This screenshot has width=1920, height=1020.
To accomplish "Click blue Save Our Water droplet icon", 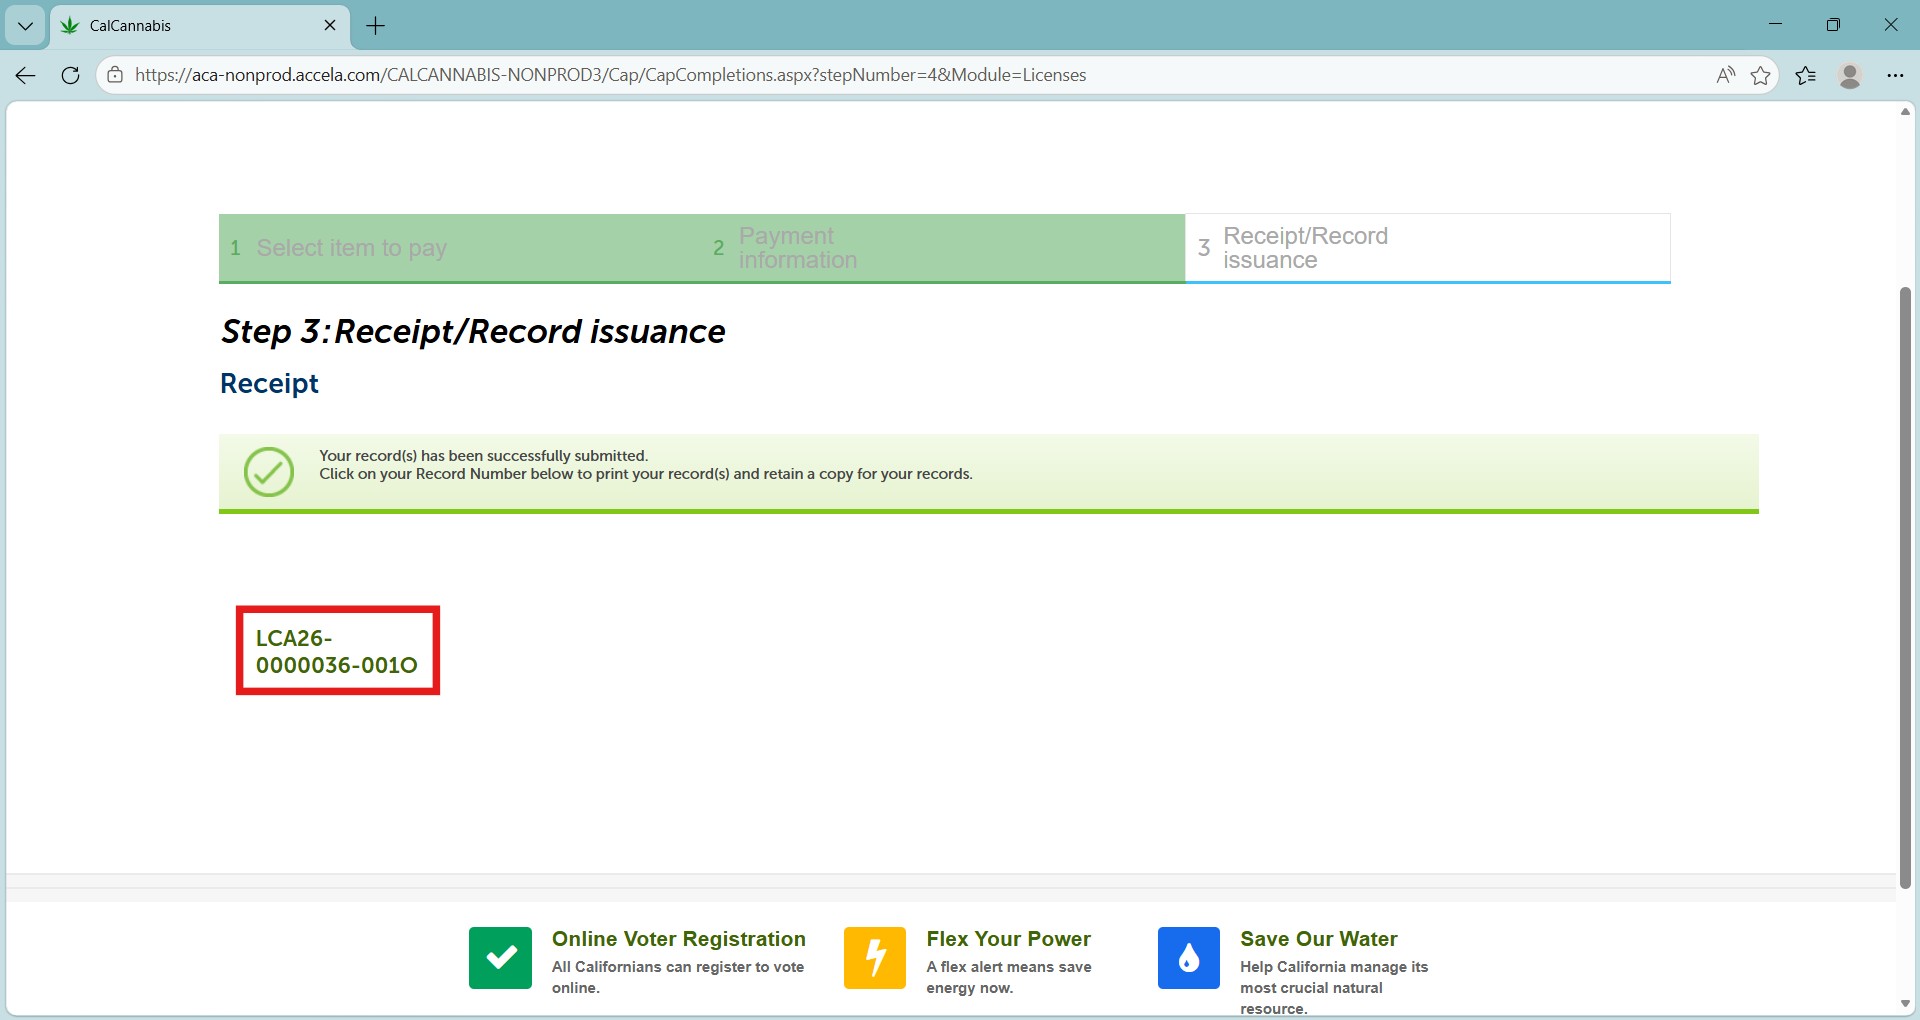I will coord(1189,958).
